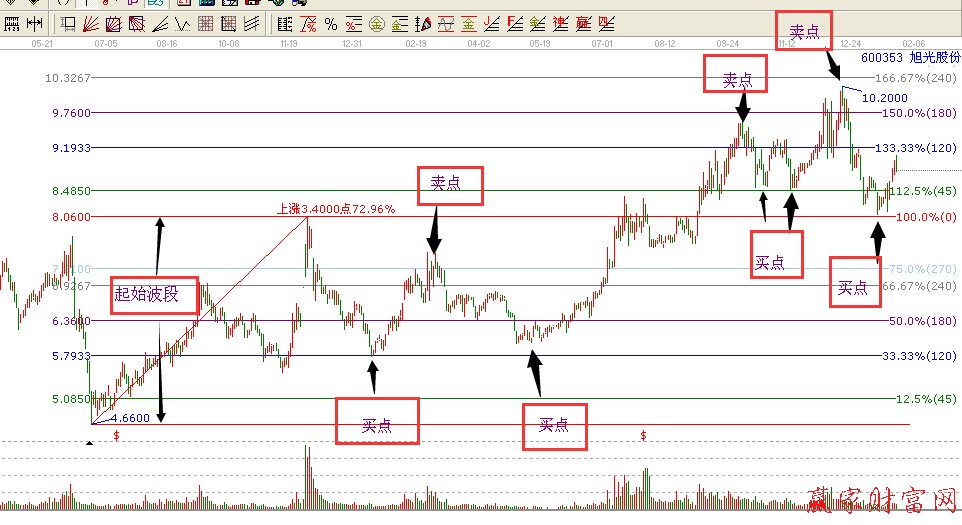Click the rightmost 买点 annotation box
This screenshot has height=525, width=962.
pyautogui.click(x=852, y=286)
